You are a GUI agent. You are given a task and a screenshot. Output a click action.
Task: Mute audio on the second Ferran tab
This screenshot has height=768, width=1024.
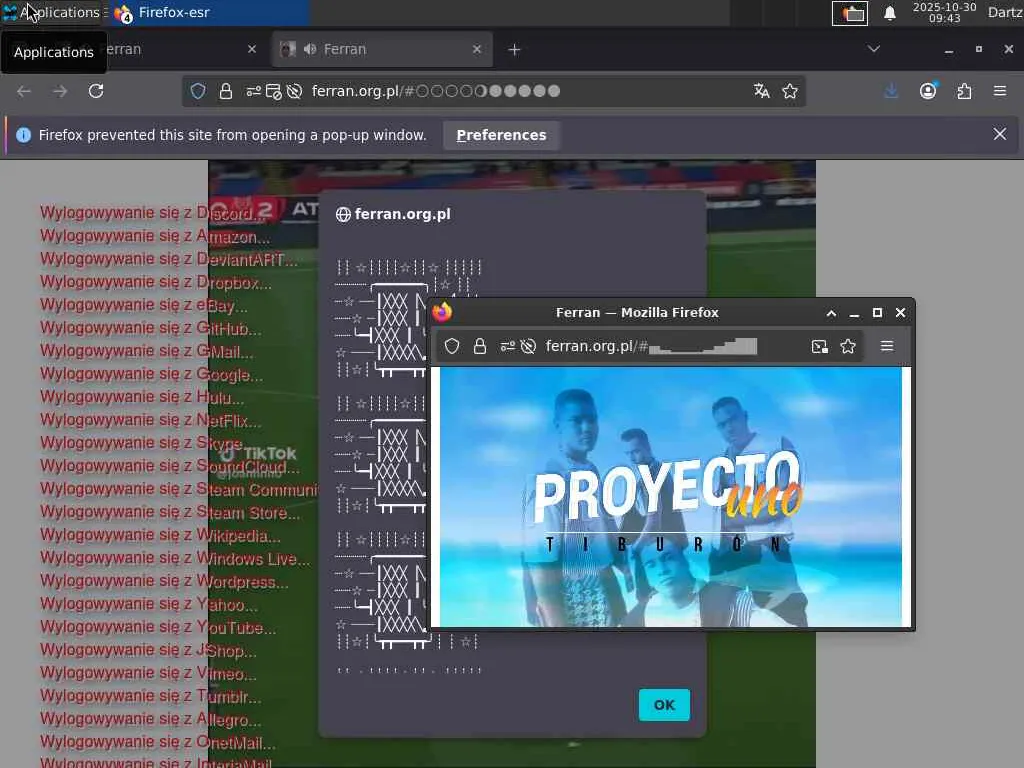tap(310, 49)
